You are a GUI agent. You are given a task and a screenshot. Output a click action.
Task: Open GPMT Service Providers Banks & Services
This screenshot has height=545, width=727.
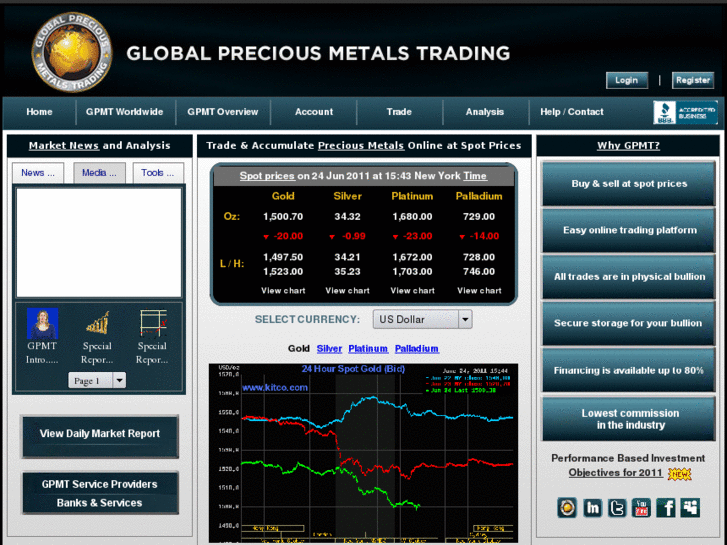[x=100, y=493]
